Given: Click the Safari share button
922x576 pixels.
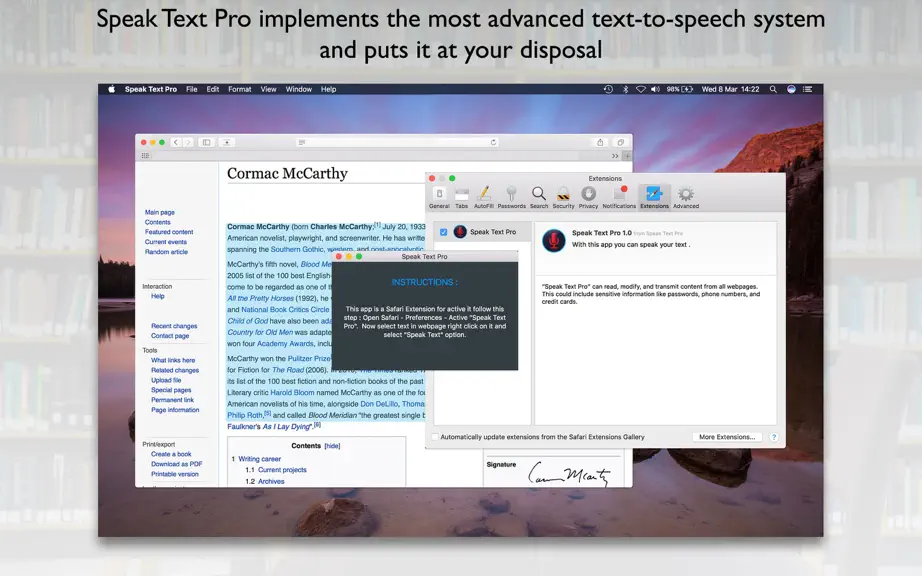Looking at the screenshot, I should pos(600,142).
